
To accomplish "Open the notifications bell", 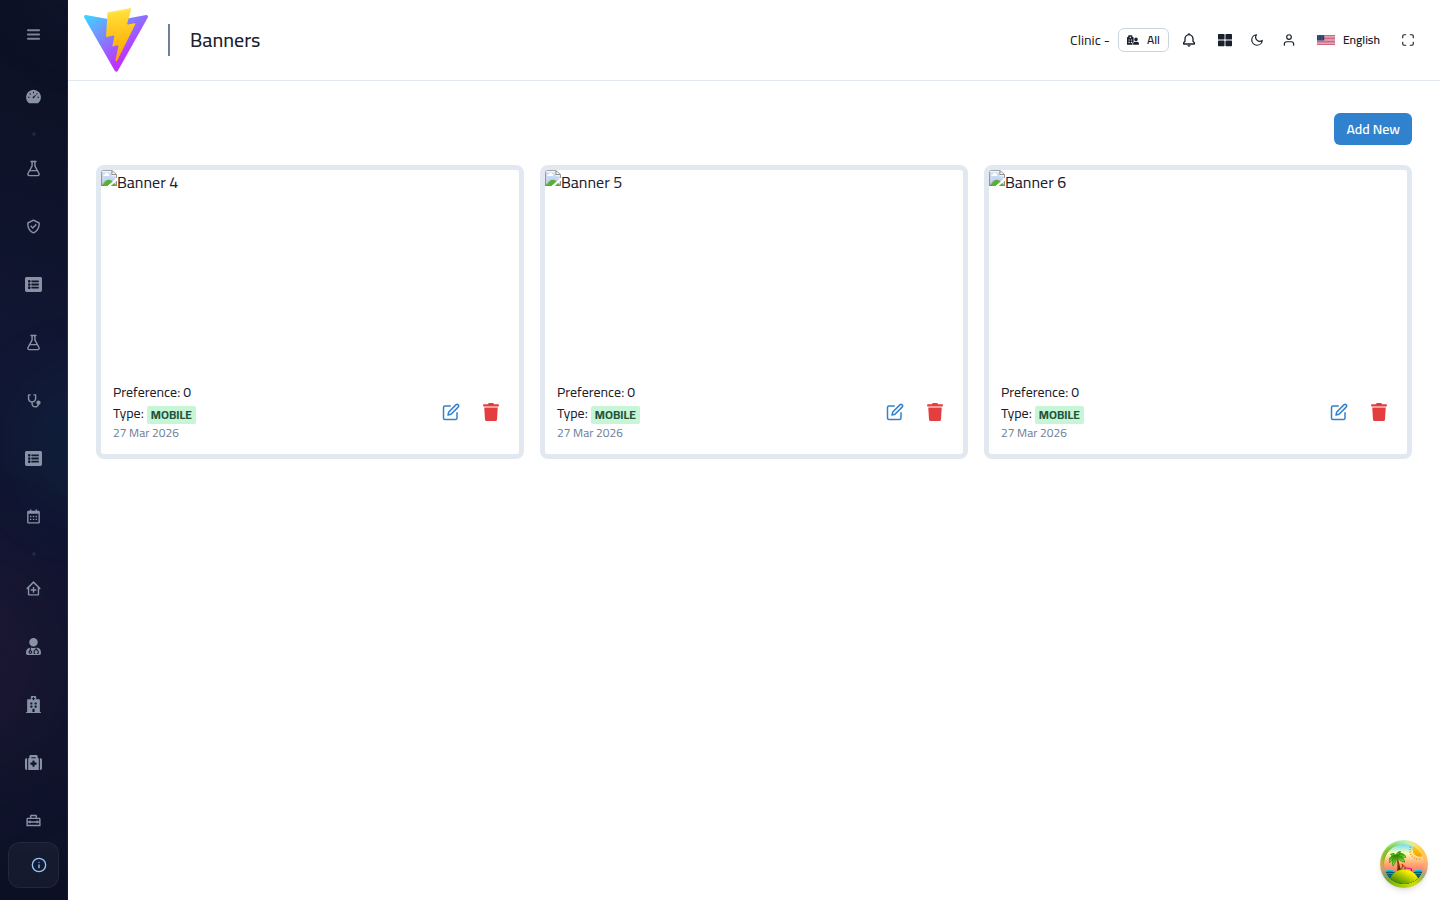I will coord(1189,40).
